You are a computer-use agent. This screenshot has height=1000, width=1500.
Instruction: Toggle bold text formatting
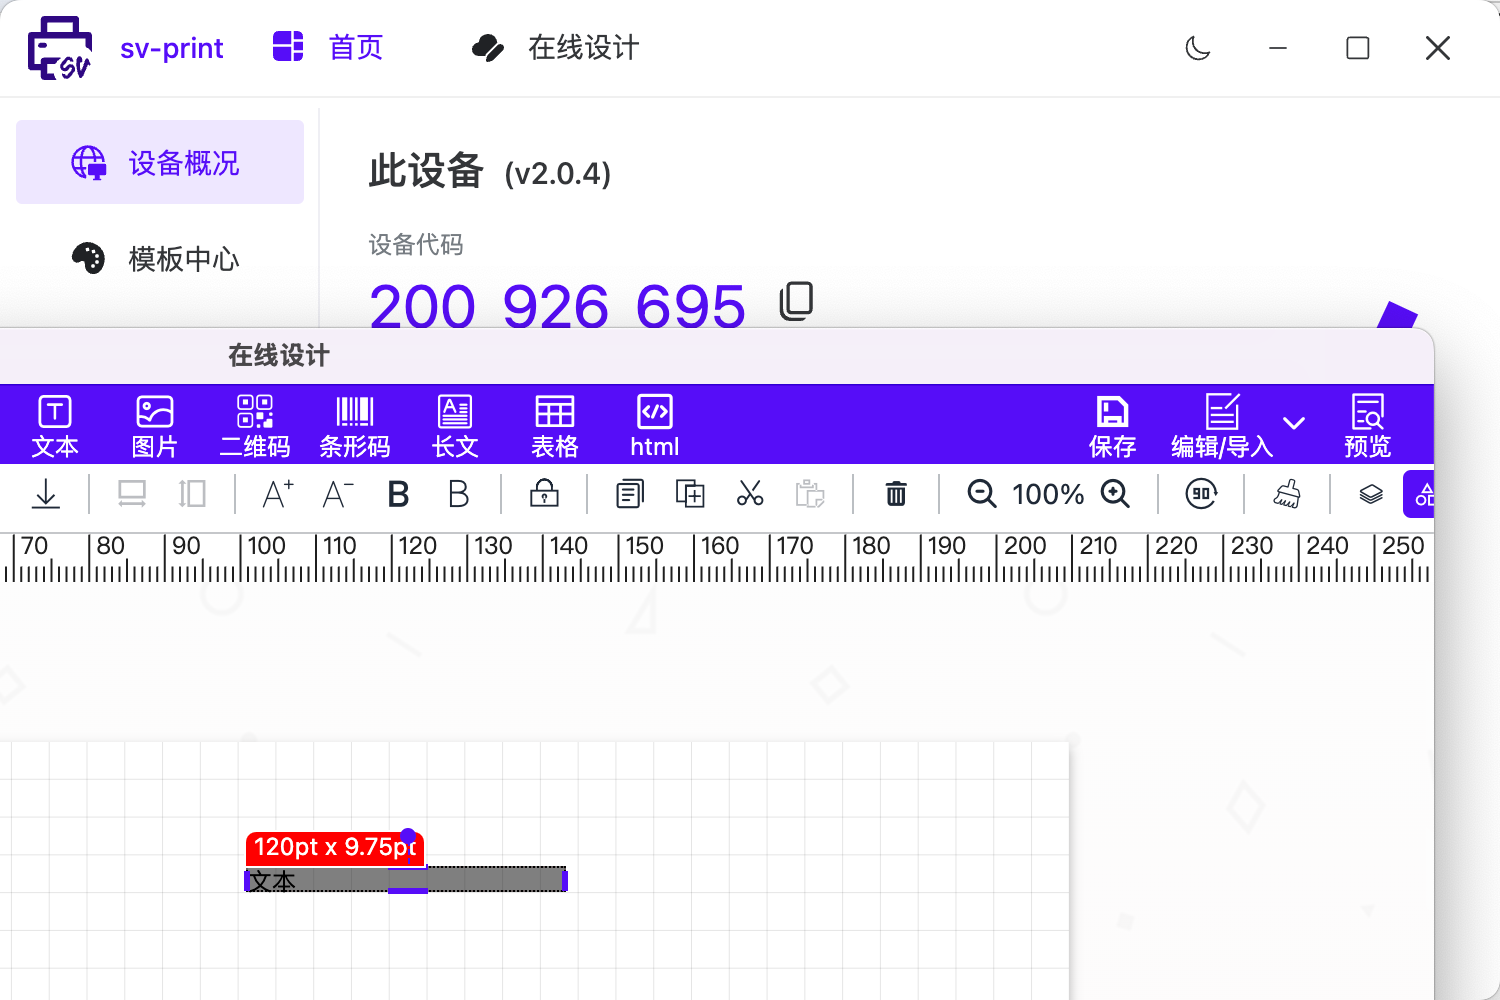[398, 494]
